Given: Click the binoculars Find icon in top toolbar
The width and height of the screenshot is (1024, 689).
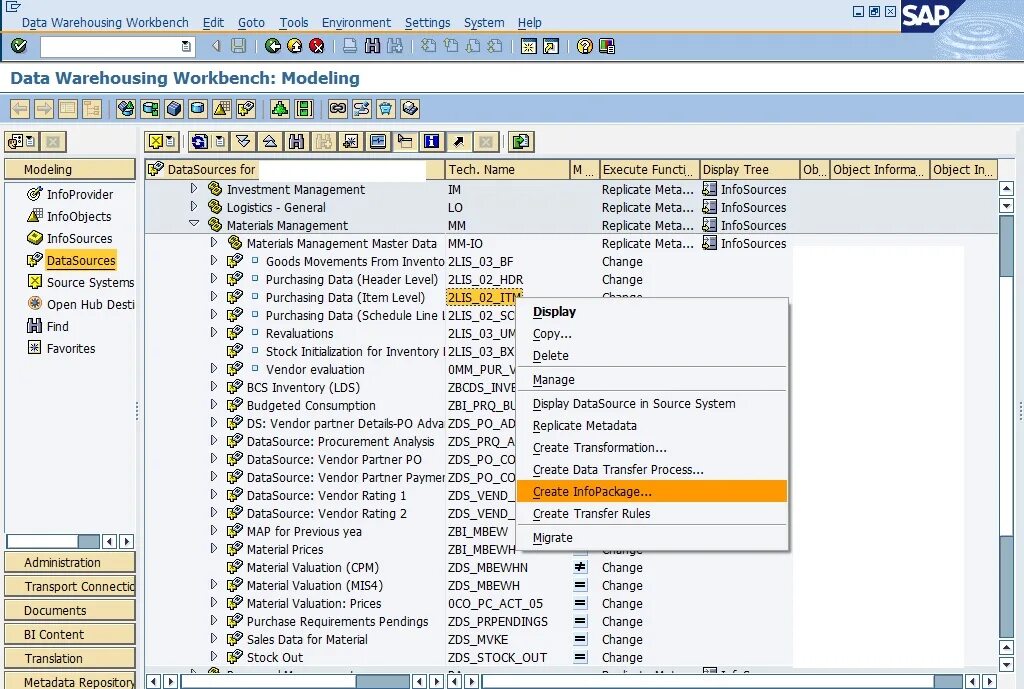Looking at the screenshot, I should pos(372,46).
